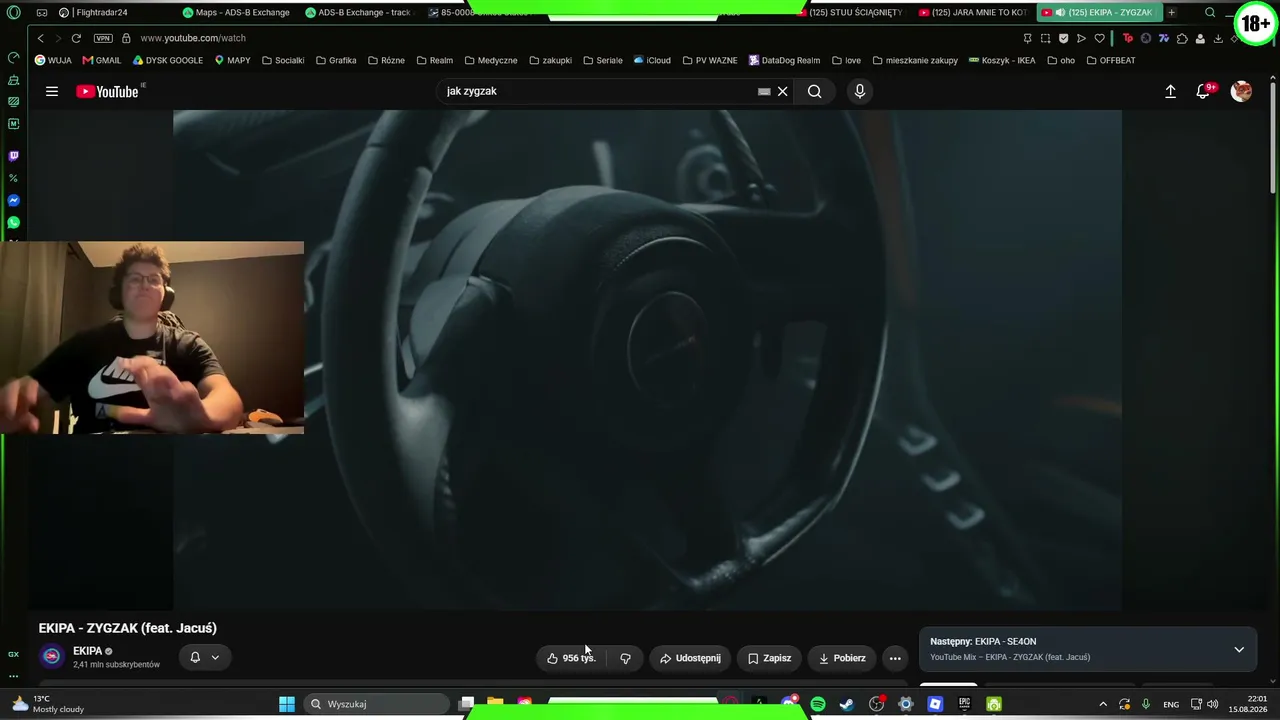1280x720 pixels.
Task: Open the Różne bookmarks folder
Action: [386, 60]
